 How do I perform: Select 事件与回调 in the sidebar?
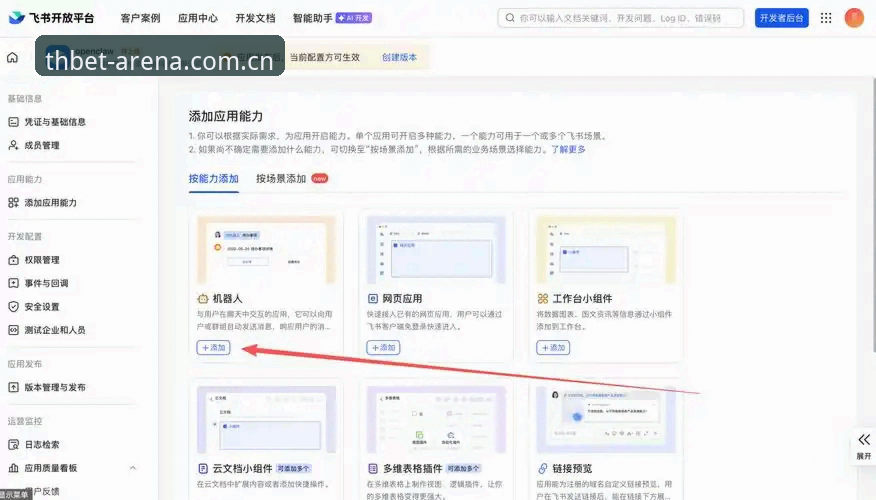pyautogui.click(x=46, y=283)
